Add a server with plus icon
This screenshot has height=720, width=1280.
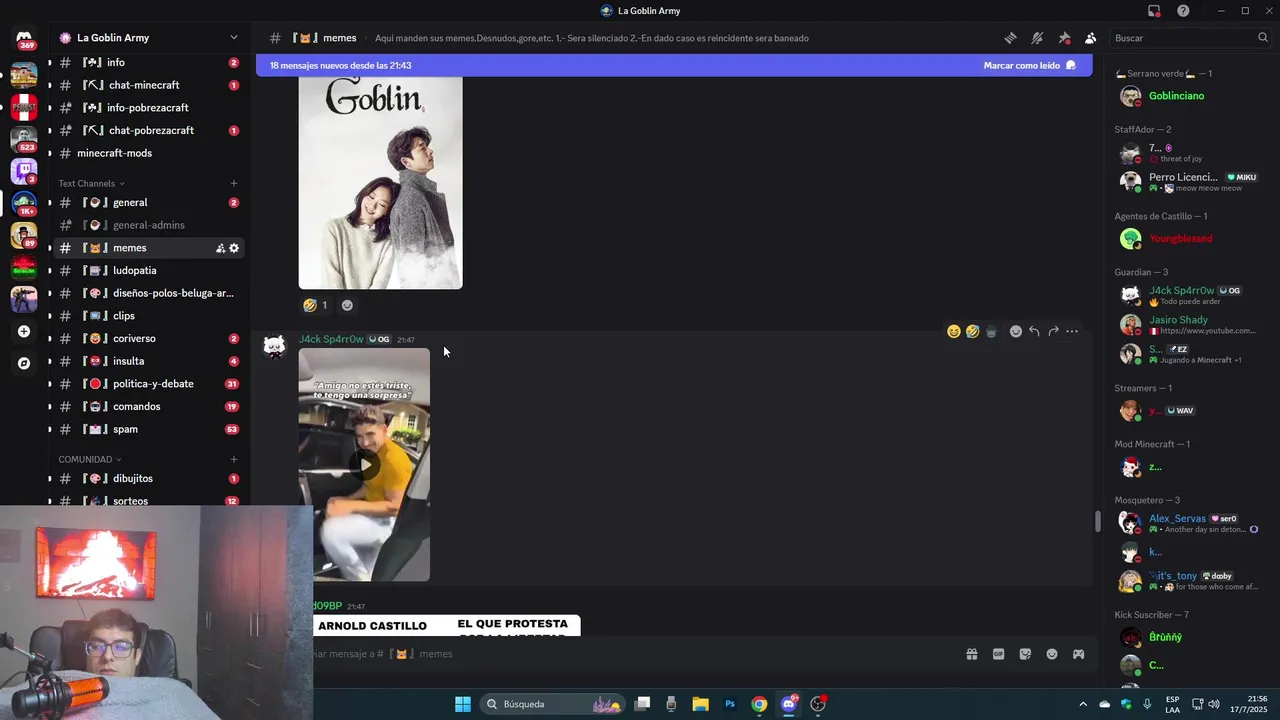[x=24, y=331]
